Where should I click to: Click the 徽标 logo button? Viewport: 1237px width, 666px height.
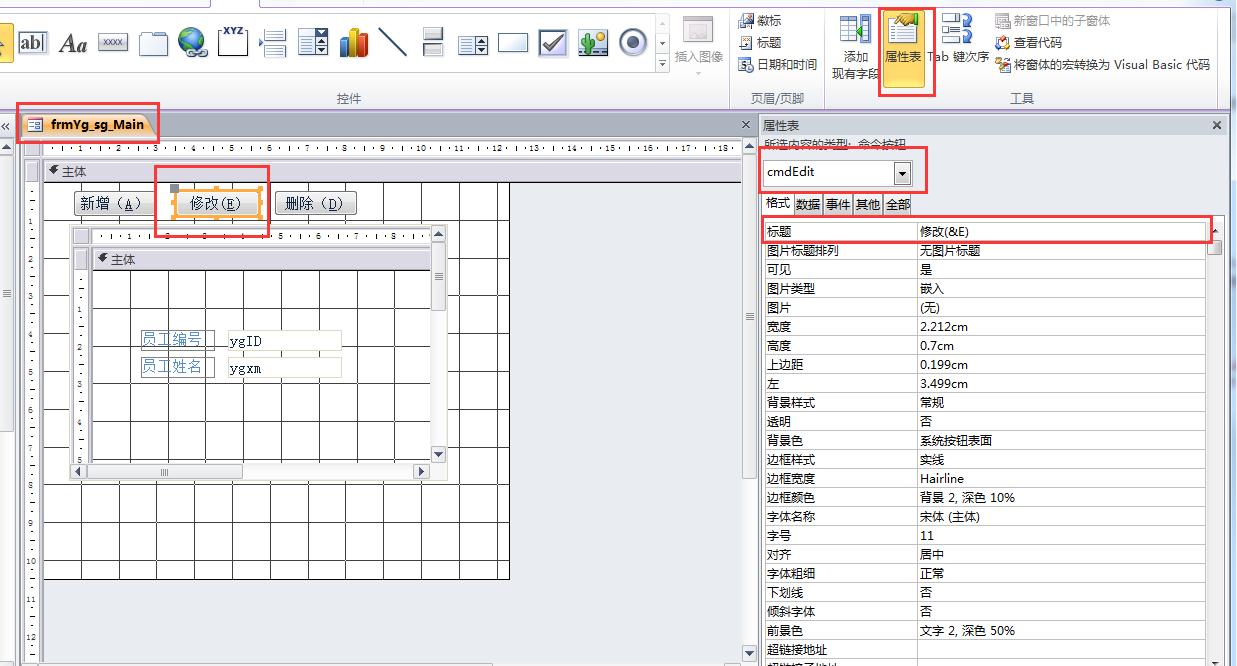pyautogui.click(x=760, y=20)
